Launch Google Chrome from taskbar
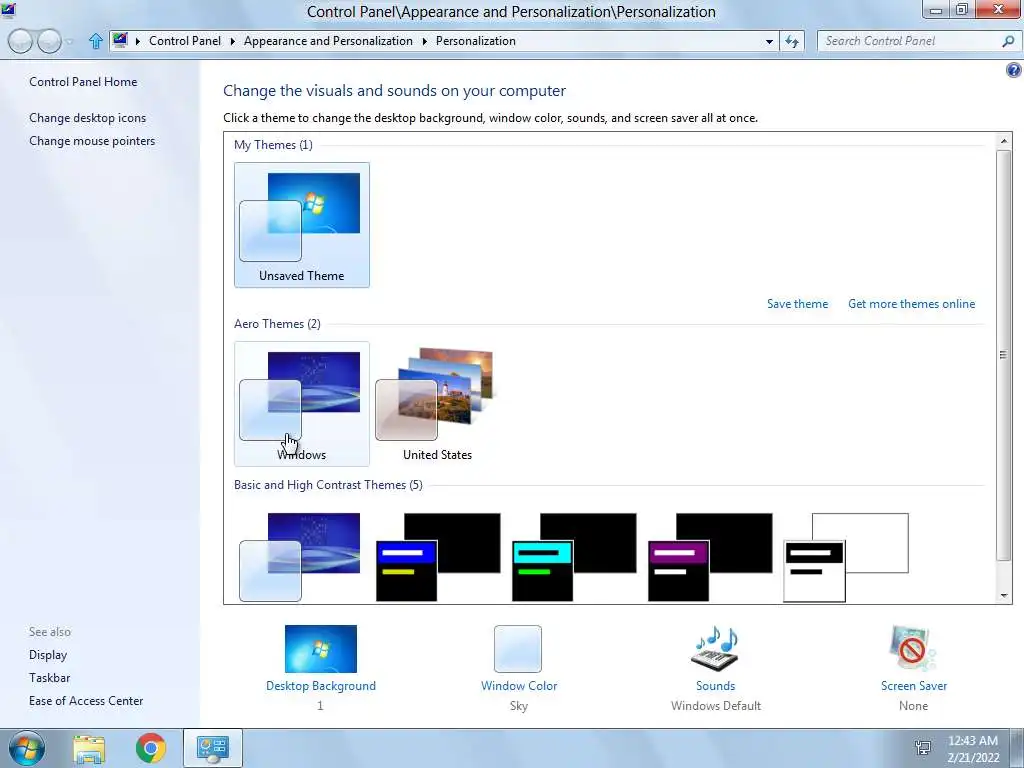Viewport: 1024px width, 768px height. [151, 748]
